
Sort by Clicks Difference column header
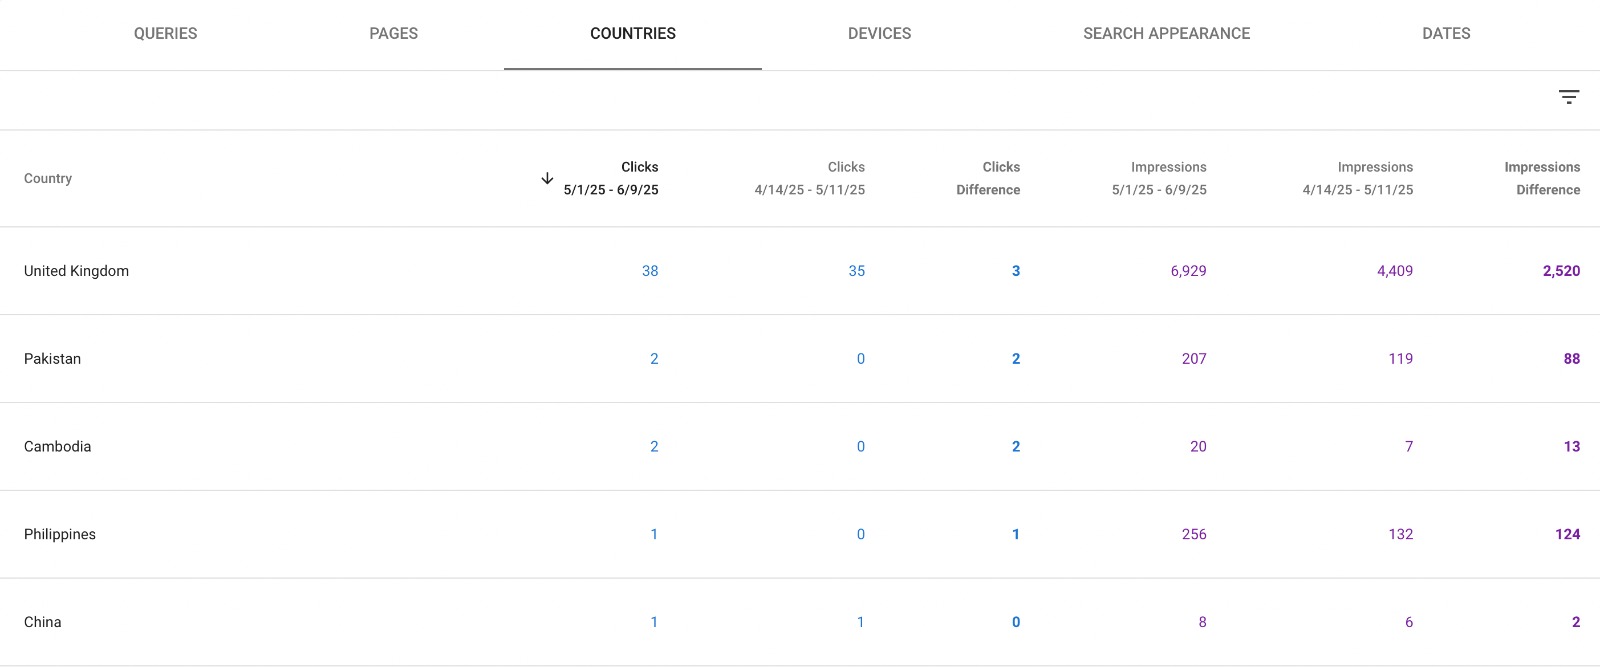pos(988,178)
